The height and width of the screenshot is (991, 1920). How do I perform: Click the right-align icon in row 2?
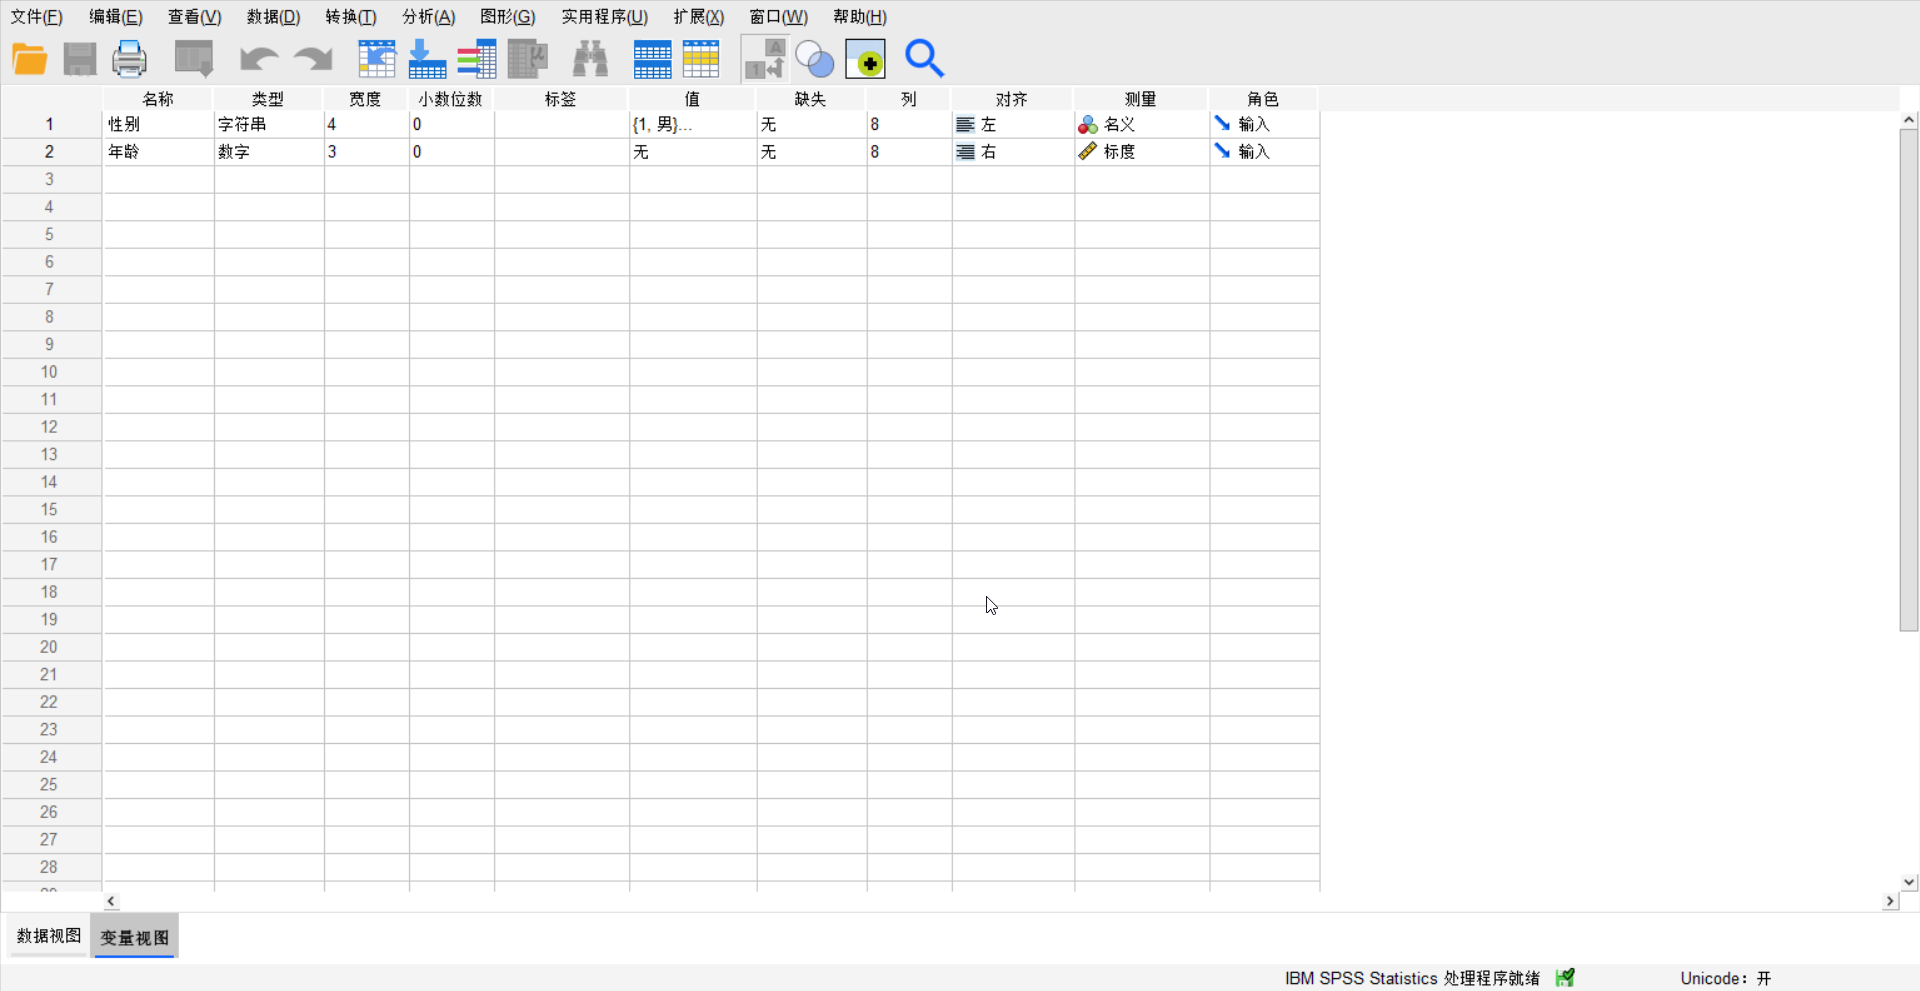(965, 152)
